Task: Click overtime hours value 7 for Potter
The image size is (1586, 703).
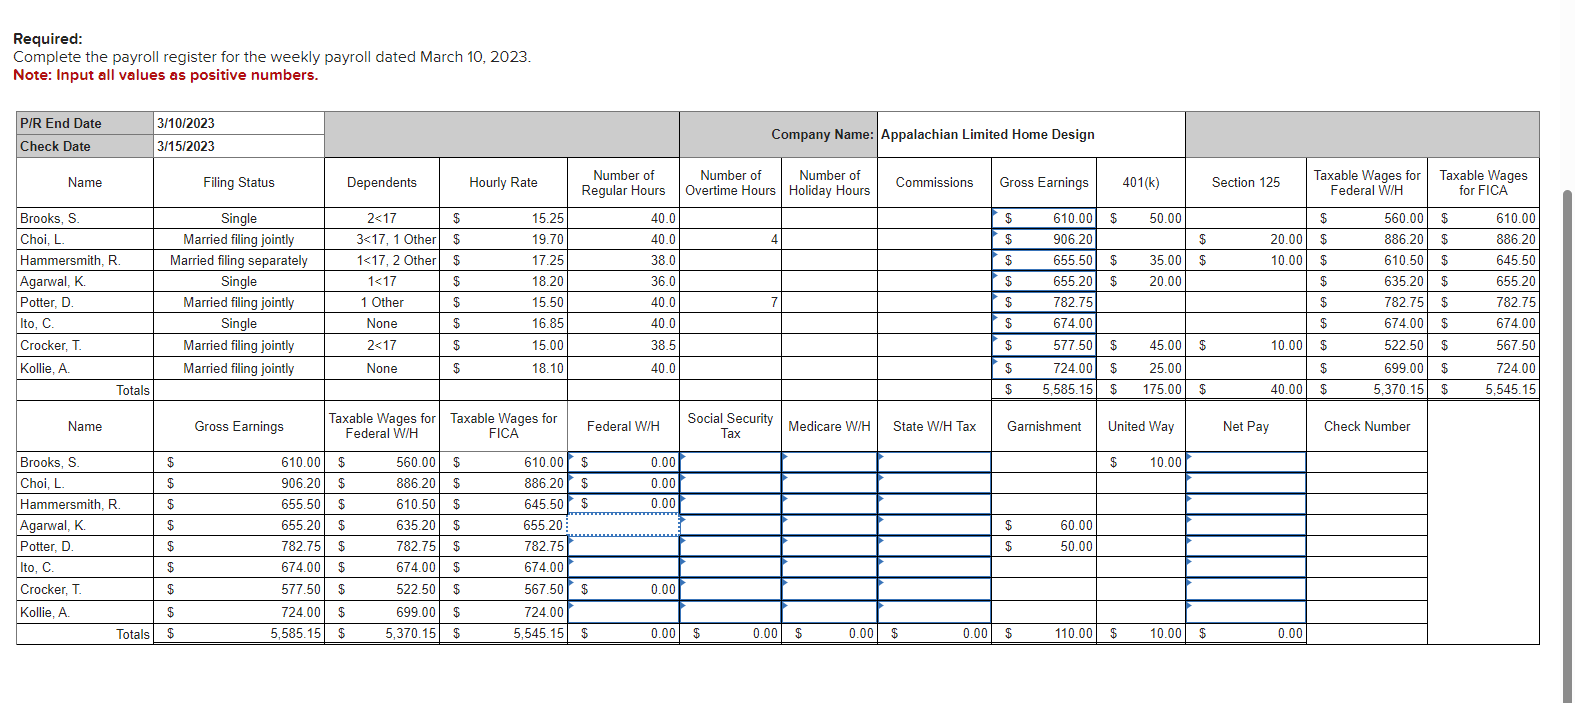Action: (774, 302)
